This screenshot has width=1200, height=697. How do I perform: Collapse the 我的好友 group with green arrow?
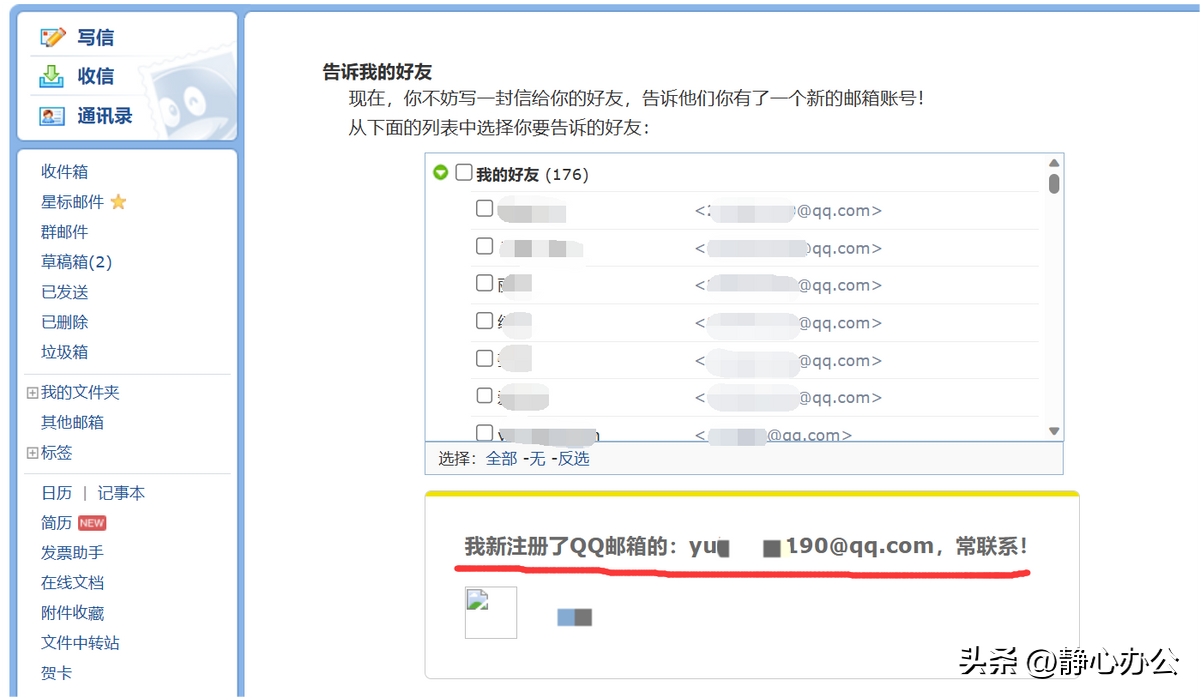pos(440,173)
